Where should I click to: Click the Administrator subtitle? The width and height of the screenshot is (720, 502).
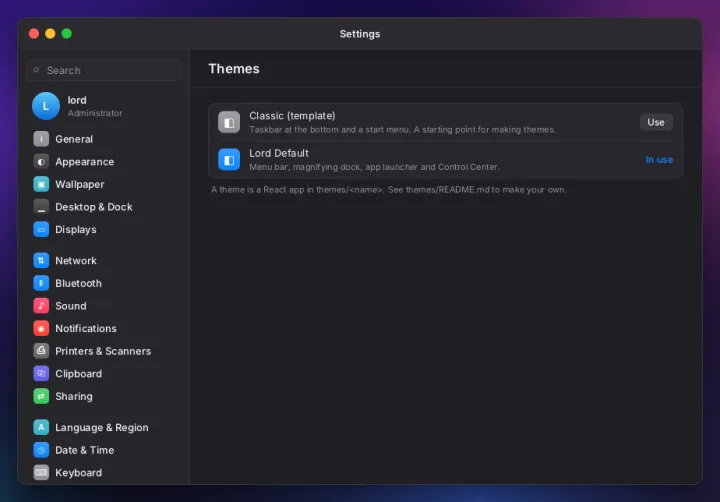click(95, 113)
